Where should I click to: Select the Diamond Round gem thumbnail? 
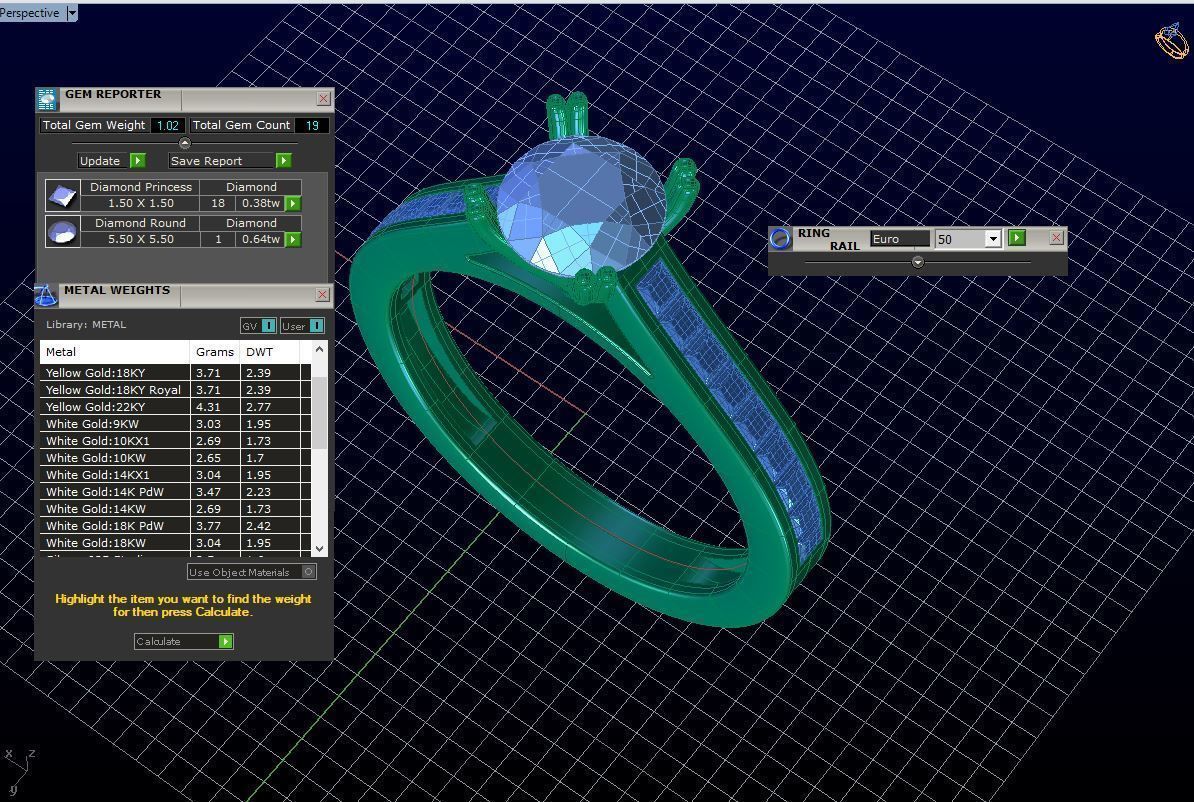62,231
